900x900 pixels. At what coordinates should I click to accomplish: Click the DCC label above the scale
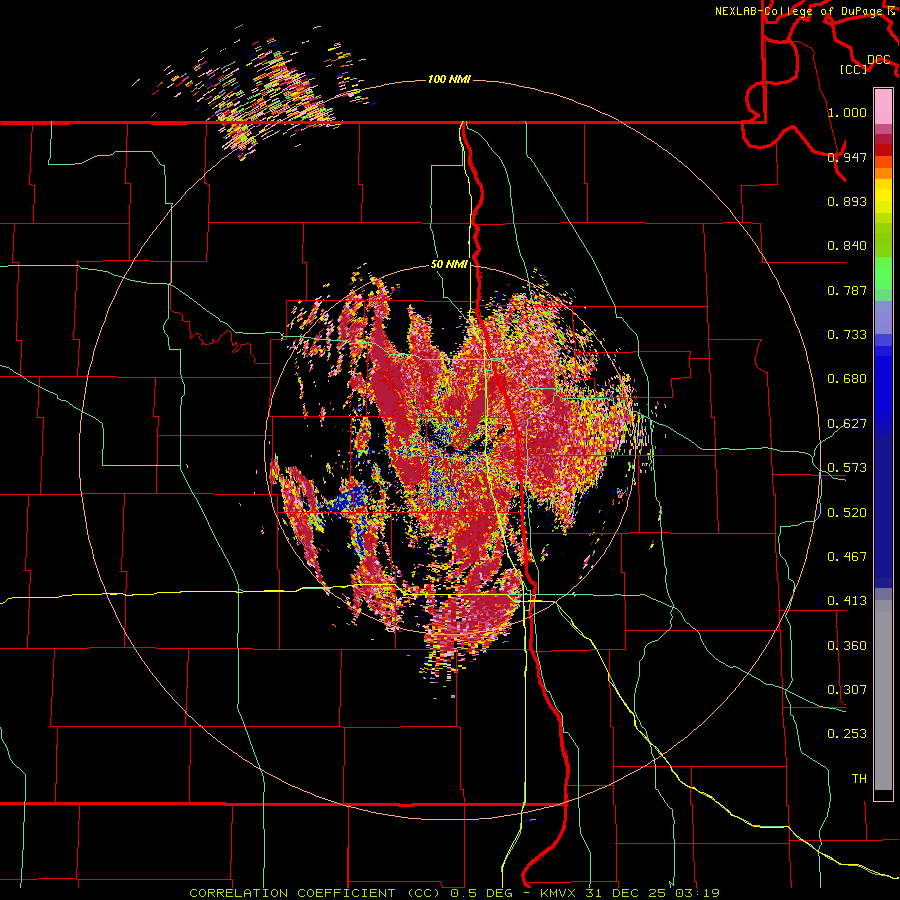[878, 59]
